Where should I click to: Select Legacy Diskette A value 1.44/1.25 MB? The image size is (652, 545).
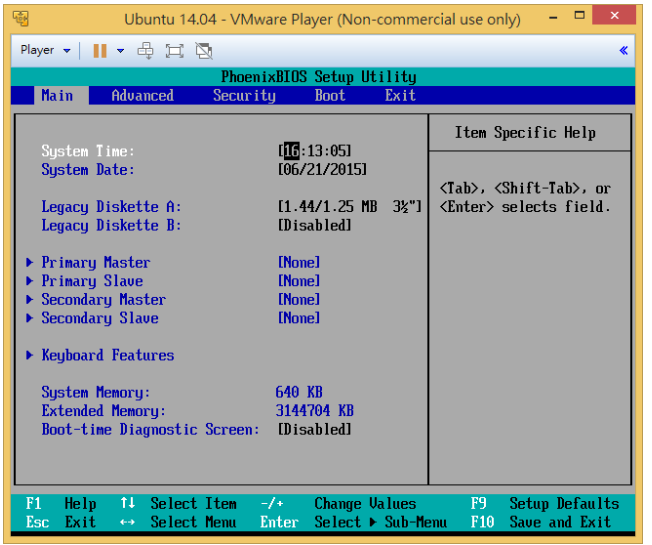click(350, 206)
